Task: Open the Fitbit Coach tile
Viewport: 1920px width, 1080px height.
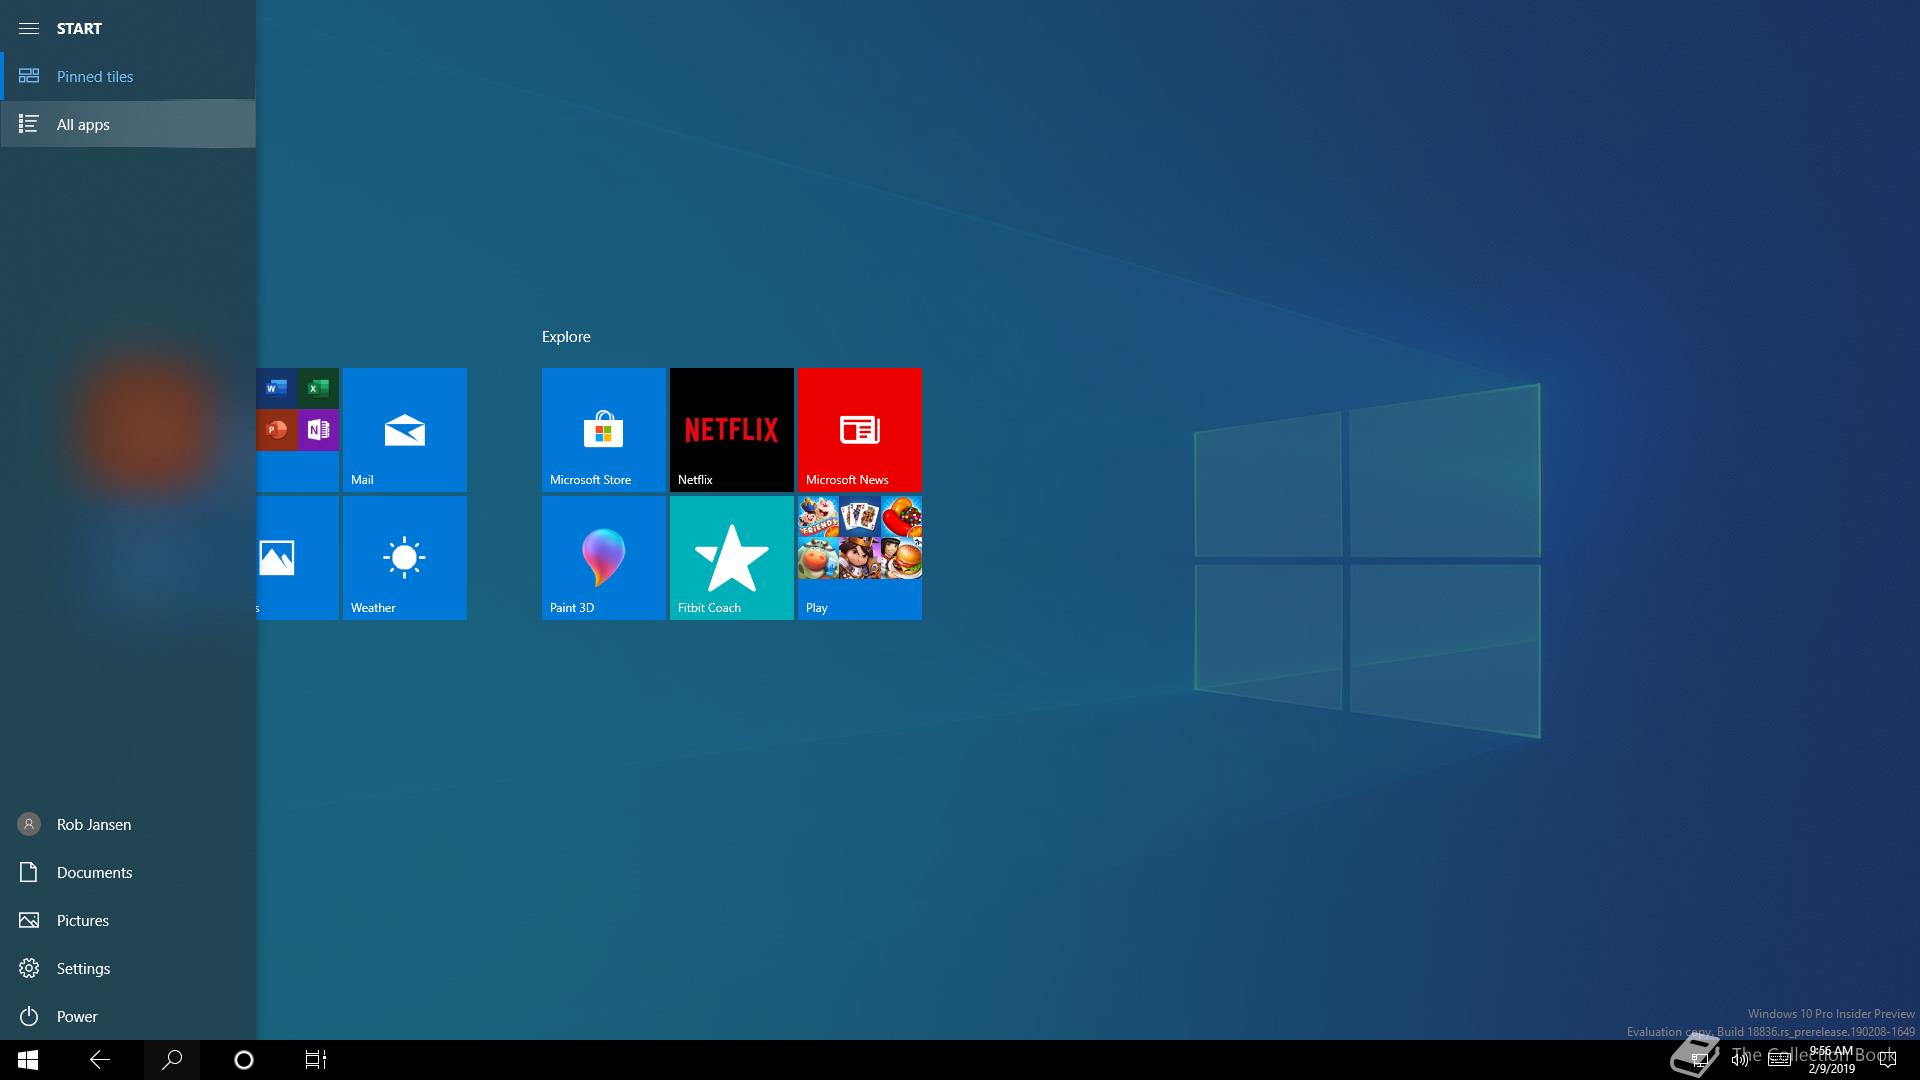Action: 732,558
